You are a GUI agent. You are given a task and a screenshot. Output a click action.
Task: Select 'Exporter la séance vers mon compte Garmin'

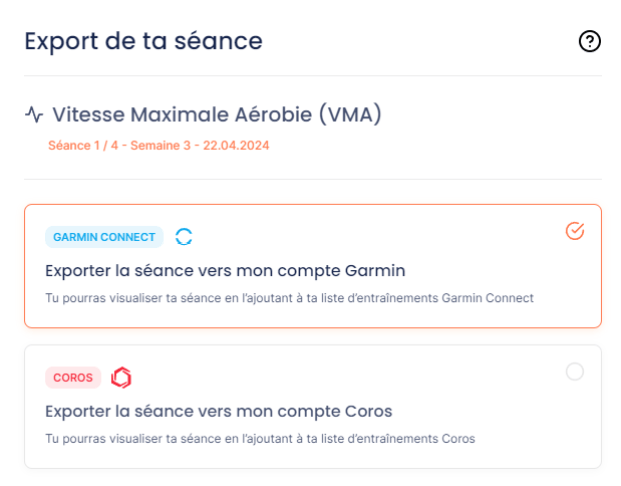coord(225,271)
